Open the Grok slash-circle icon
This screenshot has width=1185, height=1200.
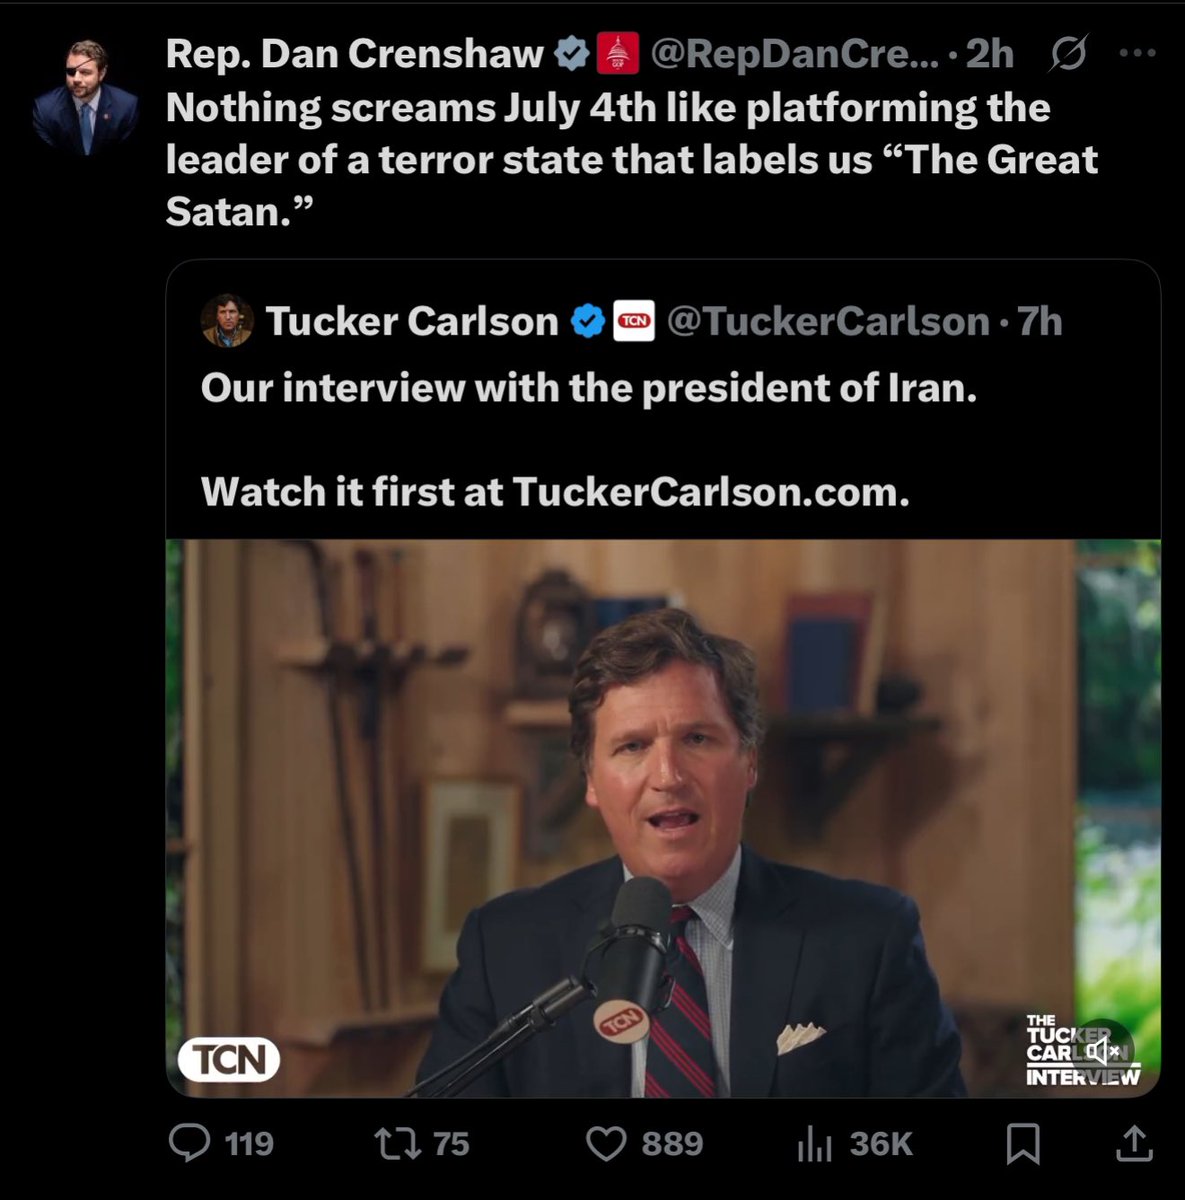click(1068, 56)
